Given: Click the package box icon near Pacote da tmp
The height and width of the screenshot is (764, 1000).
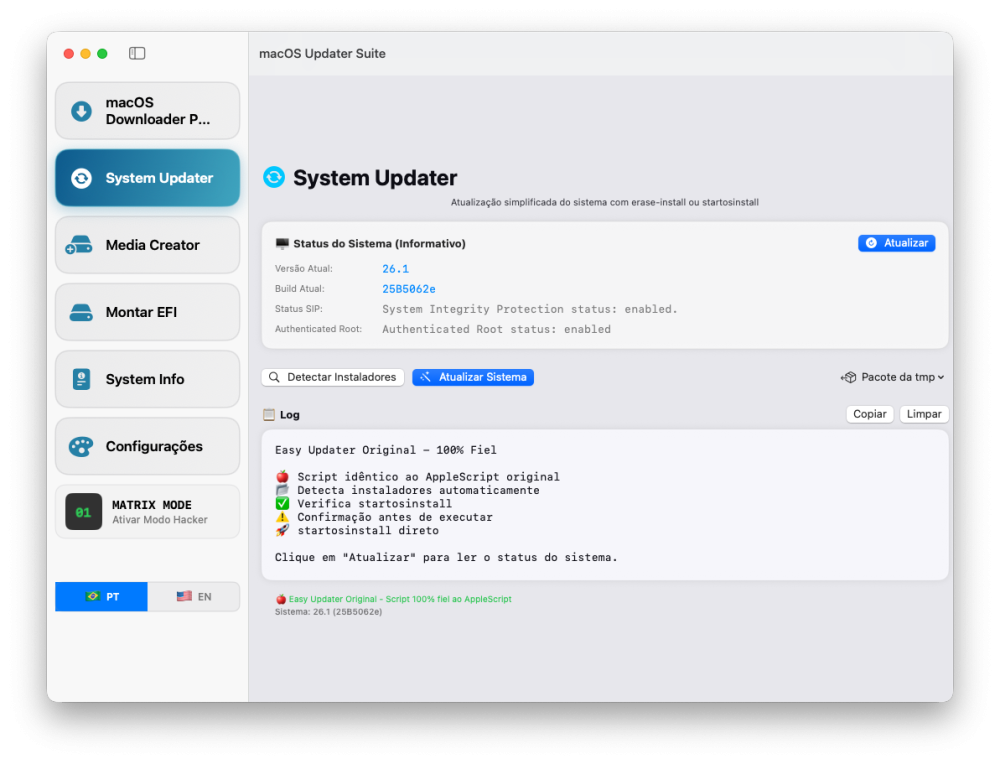Looking at the screenshot, I should click(848, 378).
